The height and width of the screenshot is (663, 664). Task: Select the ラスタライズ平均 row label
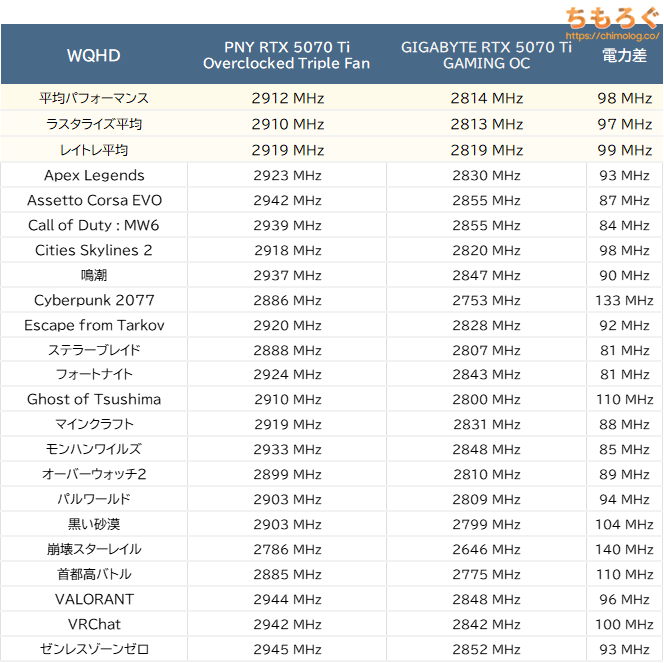click(94, 124)
